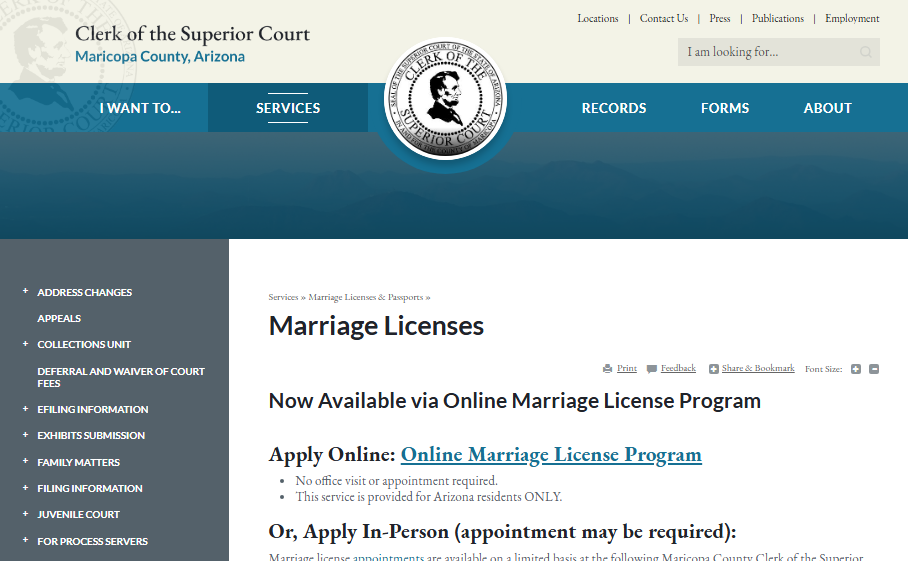
Task: Select Marriage Licenses & Passports breadcrumb
Action: [x=366, y=297]
